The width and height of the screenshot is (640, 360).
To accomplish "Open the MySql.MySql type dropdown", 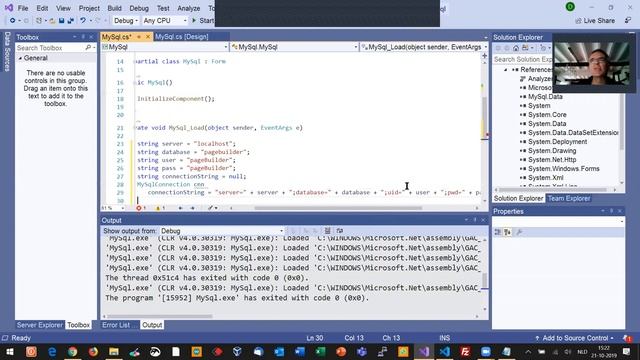I will point(294,47).
